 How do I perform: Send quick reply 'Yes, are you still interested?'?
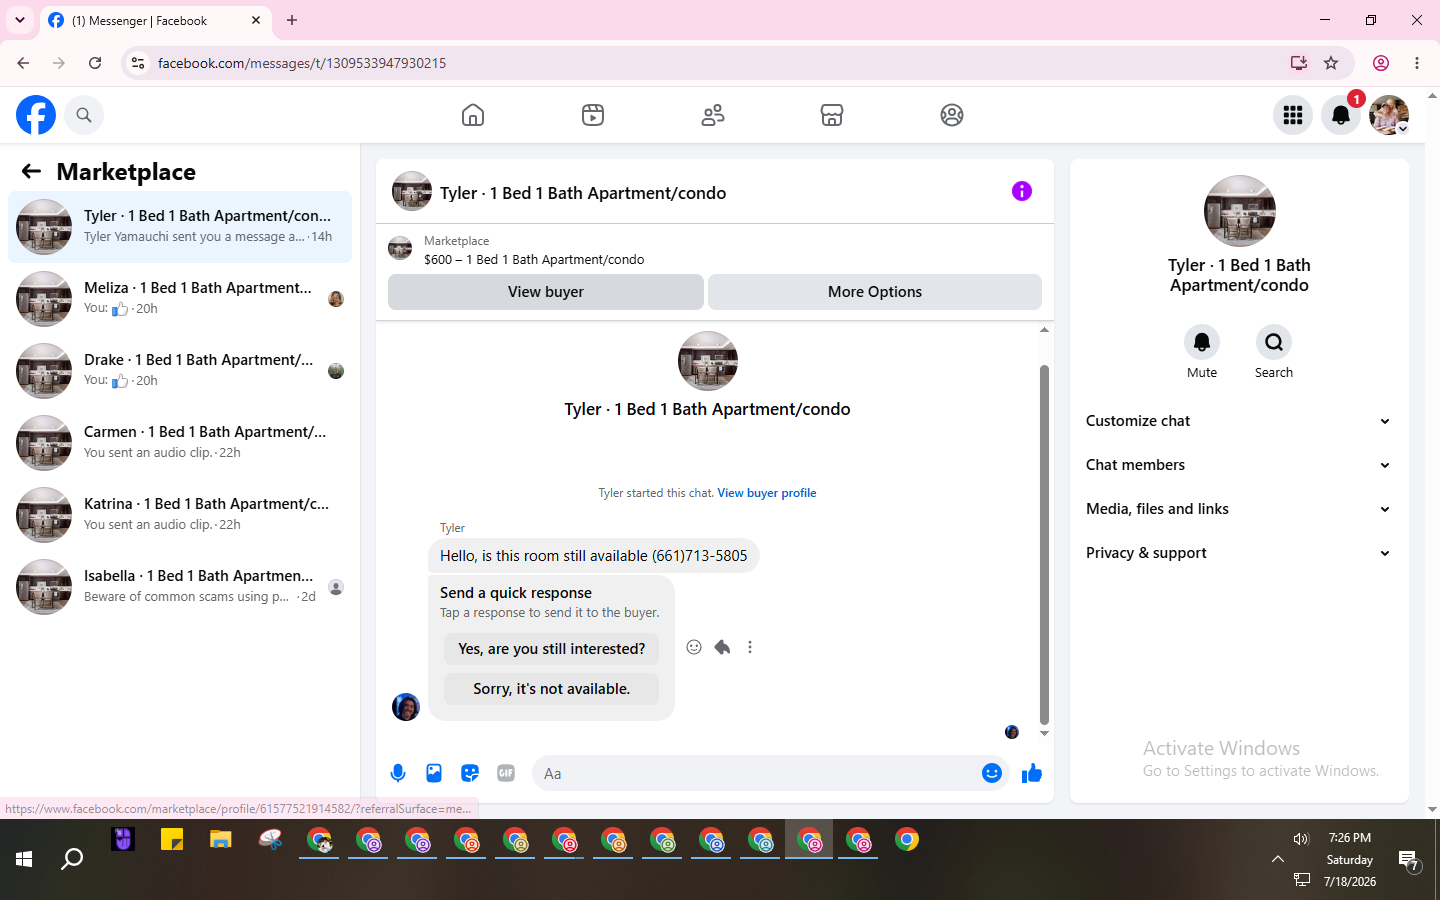point(552,649)
